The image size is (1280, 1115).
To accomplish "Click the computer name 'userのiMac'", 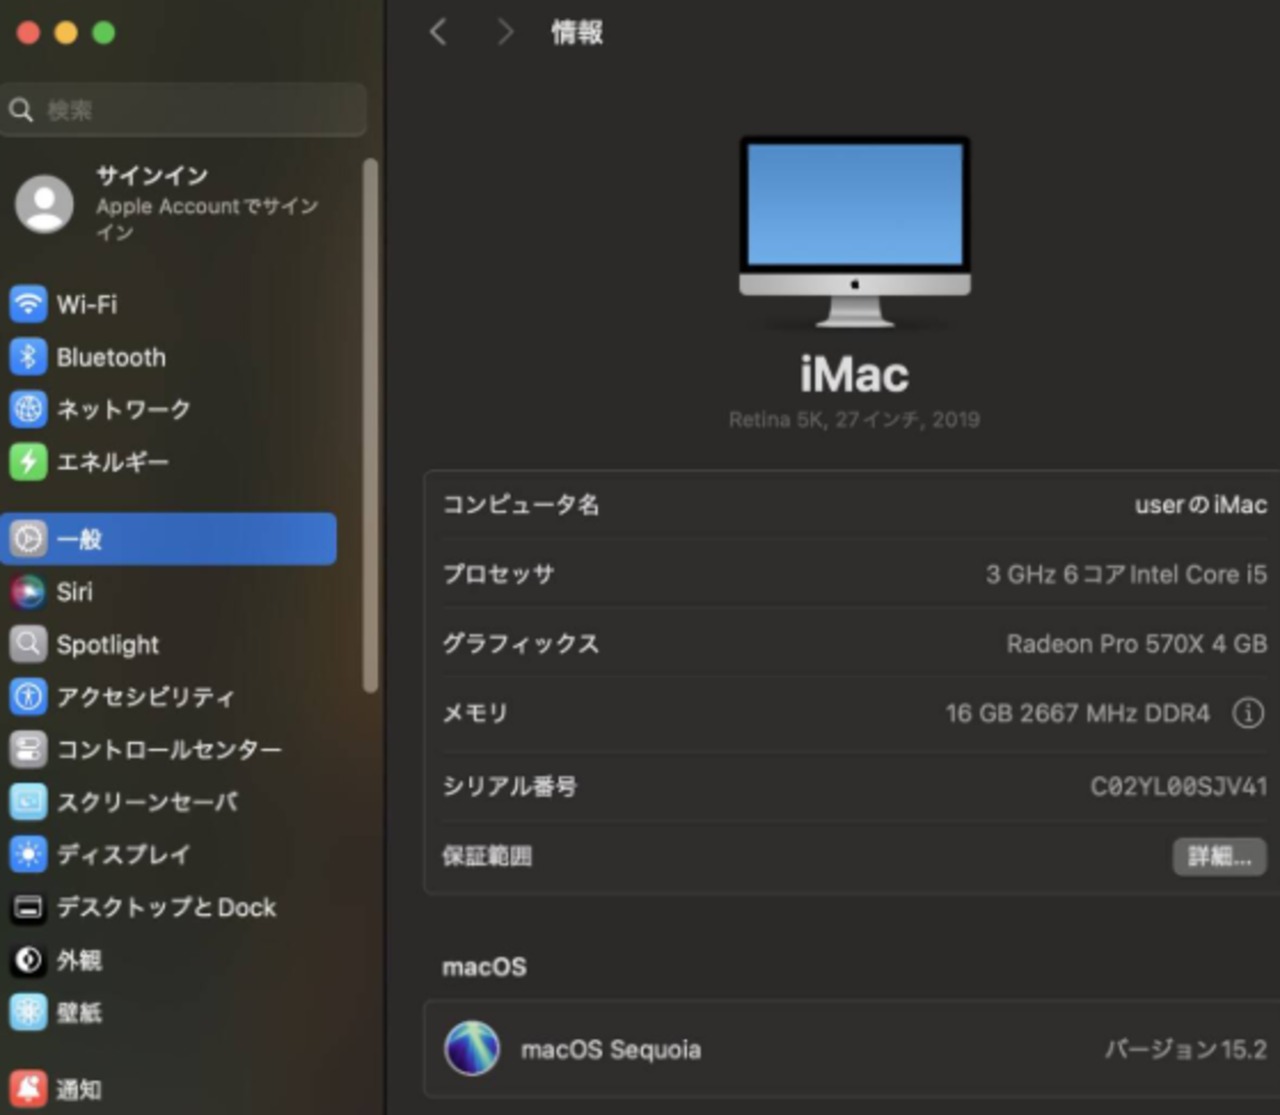I will (x=1201, y=505).
